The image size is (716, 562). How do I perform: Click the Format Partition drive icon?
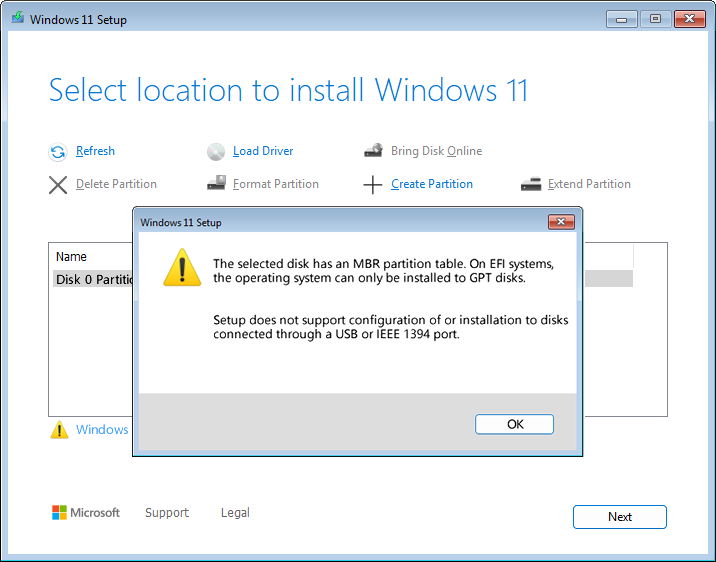[x=216, y=183]
